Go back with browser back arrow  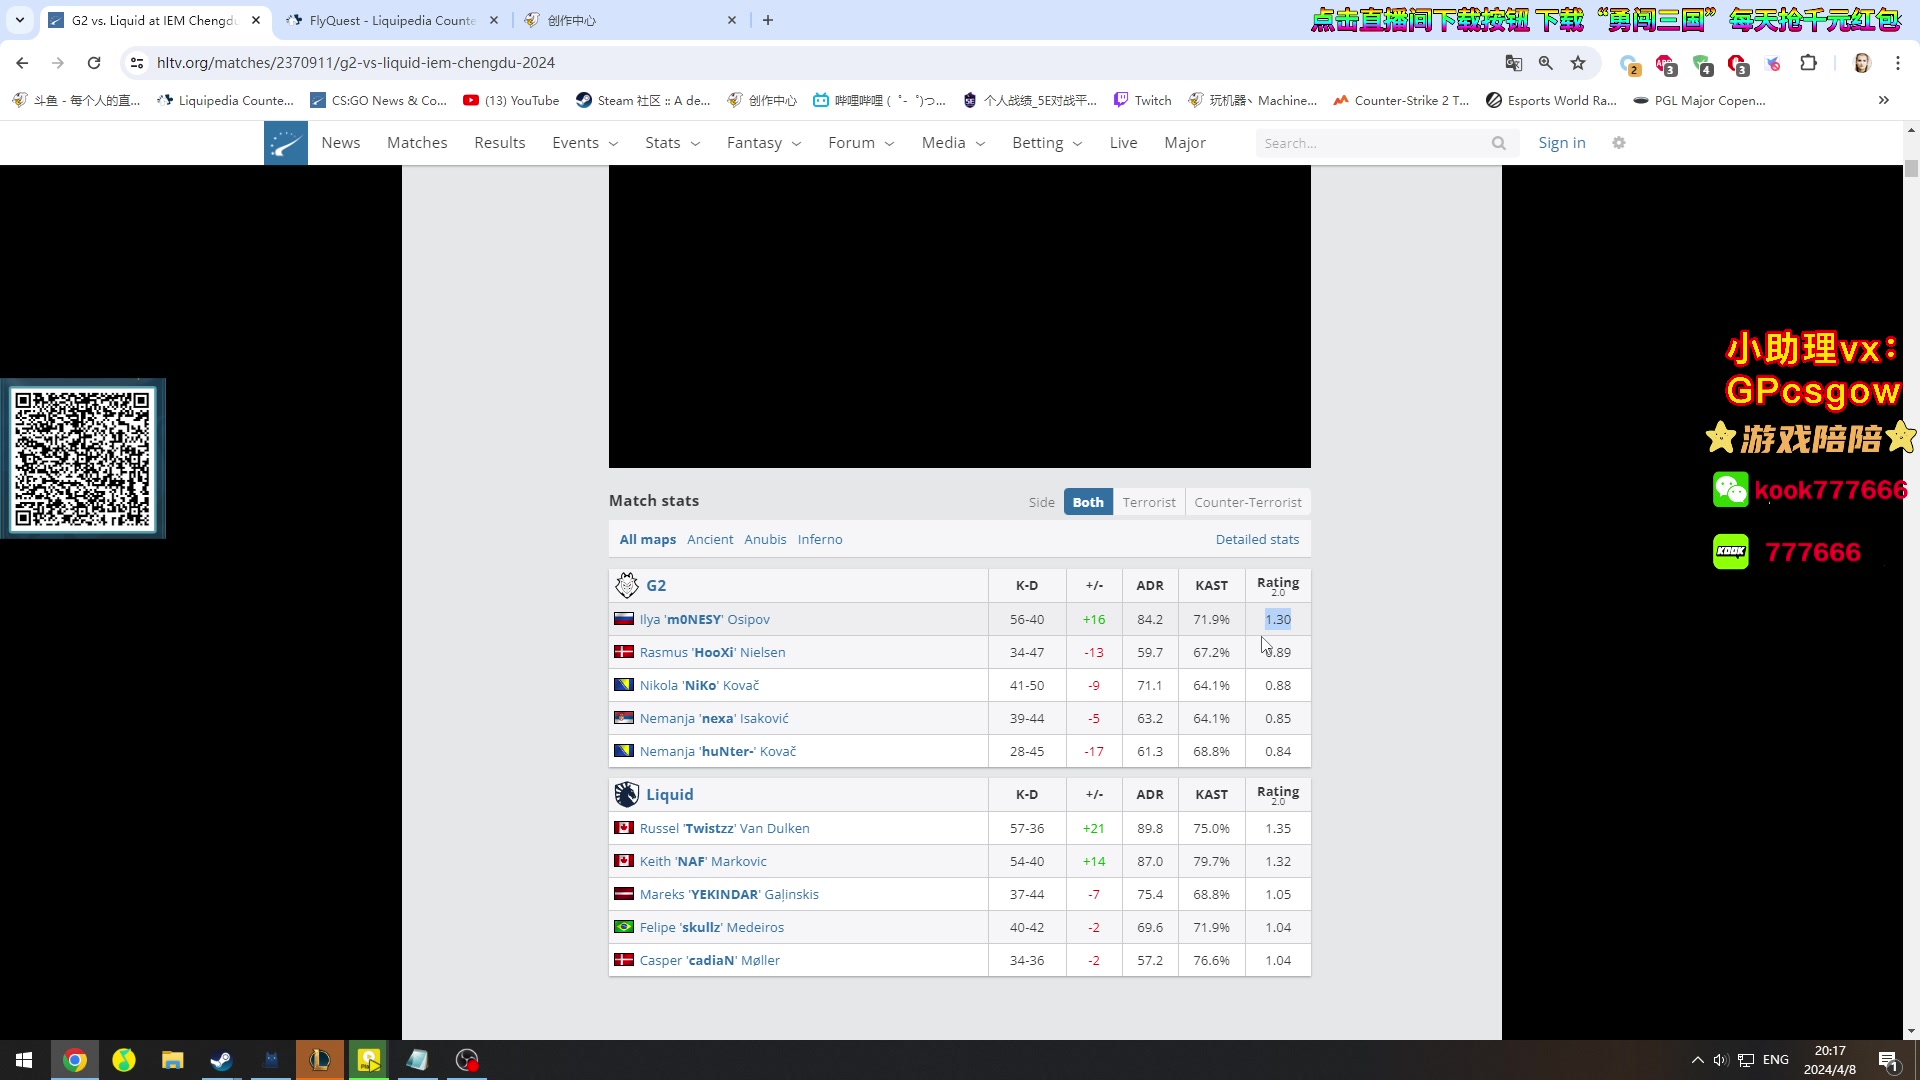pyautogui.click(x=22, y=63)
